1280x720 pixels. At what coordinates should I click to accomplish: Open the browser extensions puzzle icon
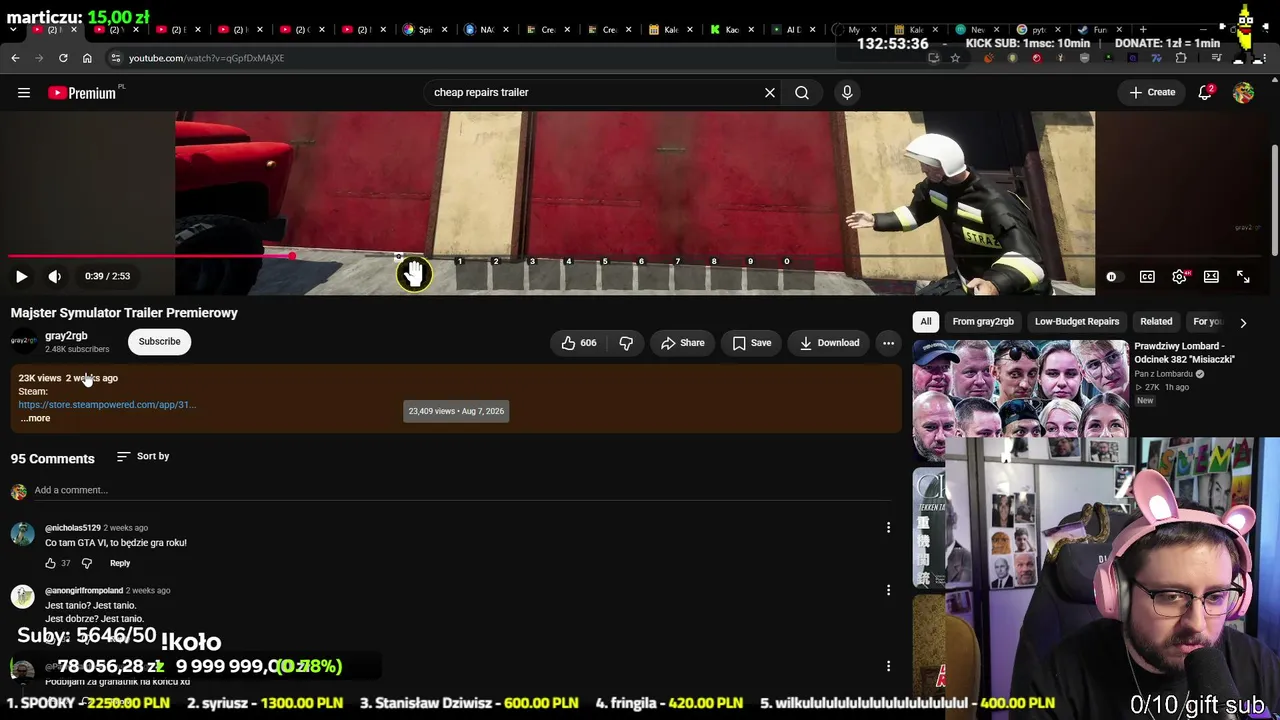click(1181, 58)
